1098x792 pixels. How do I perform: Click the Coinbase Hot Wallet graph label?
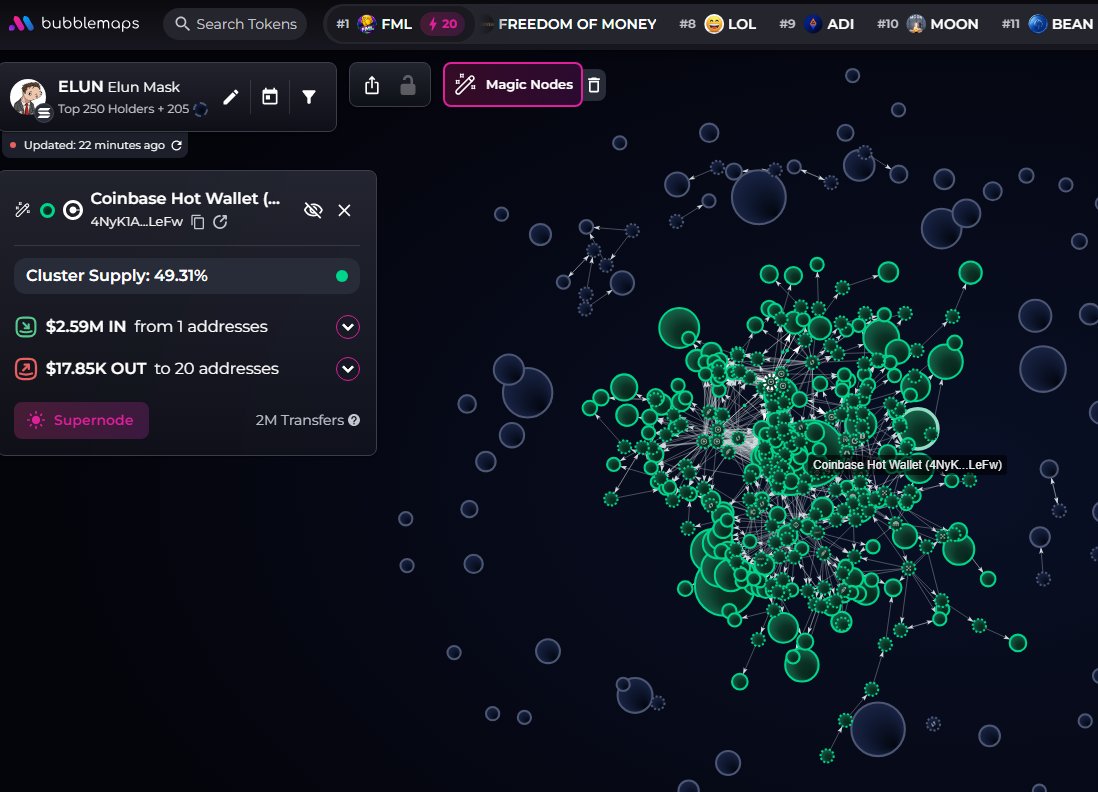907,465
